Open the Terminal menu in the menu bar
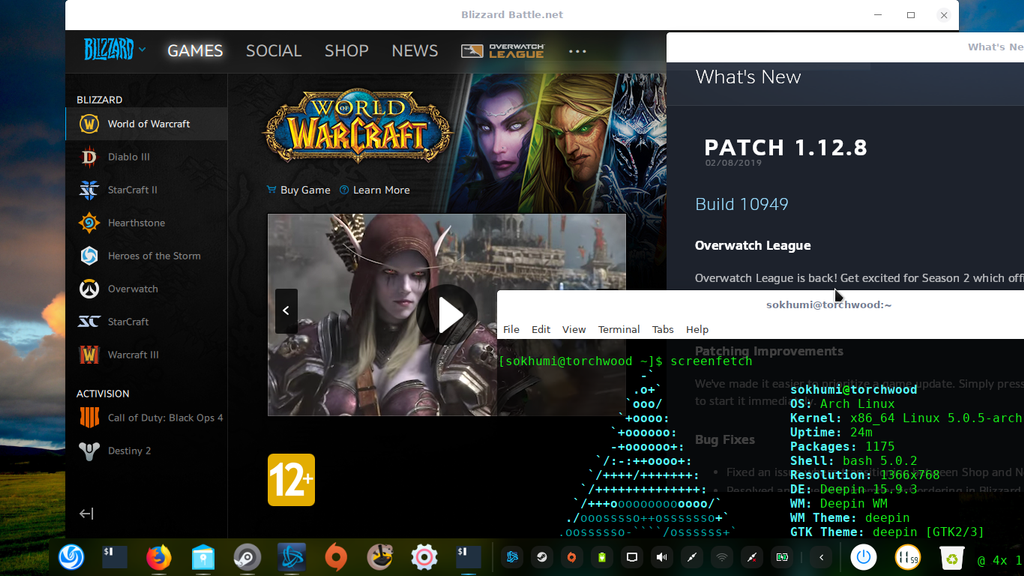The width and height of the screenshot is (1024, 576). pyautogui.click(x=618, y=330)
